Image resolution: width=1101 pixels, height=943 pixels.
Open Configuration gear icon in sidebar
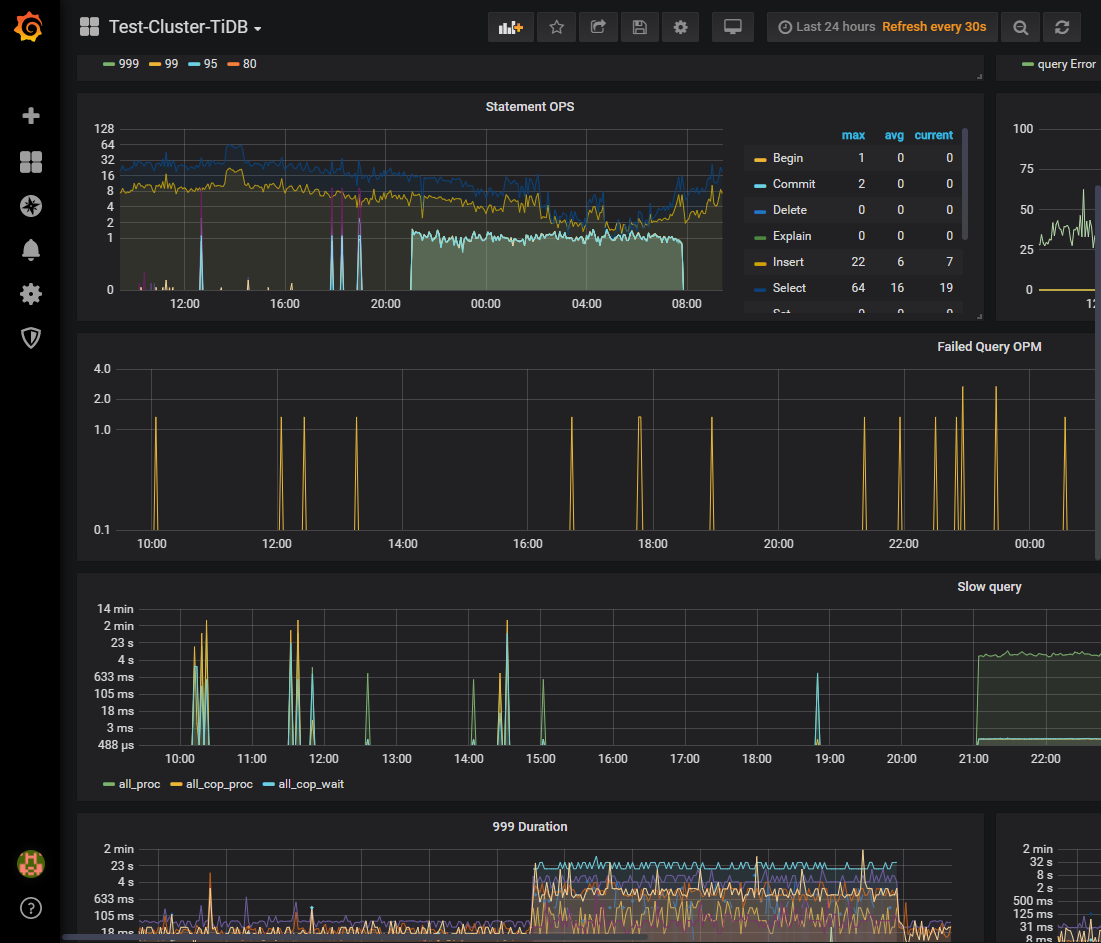31,294
